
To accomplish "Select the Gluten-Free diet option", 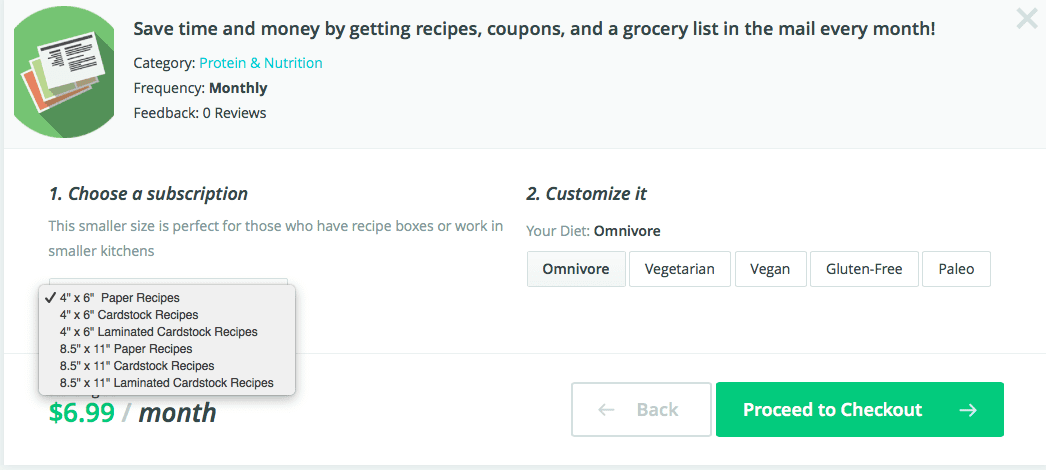I will click(864, 269).
